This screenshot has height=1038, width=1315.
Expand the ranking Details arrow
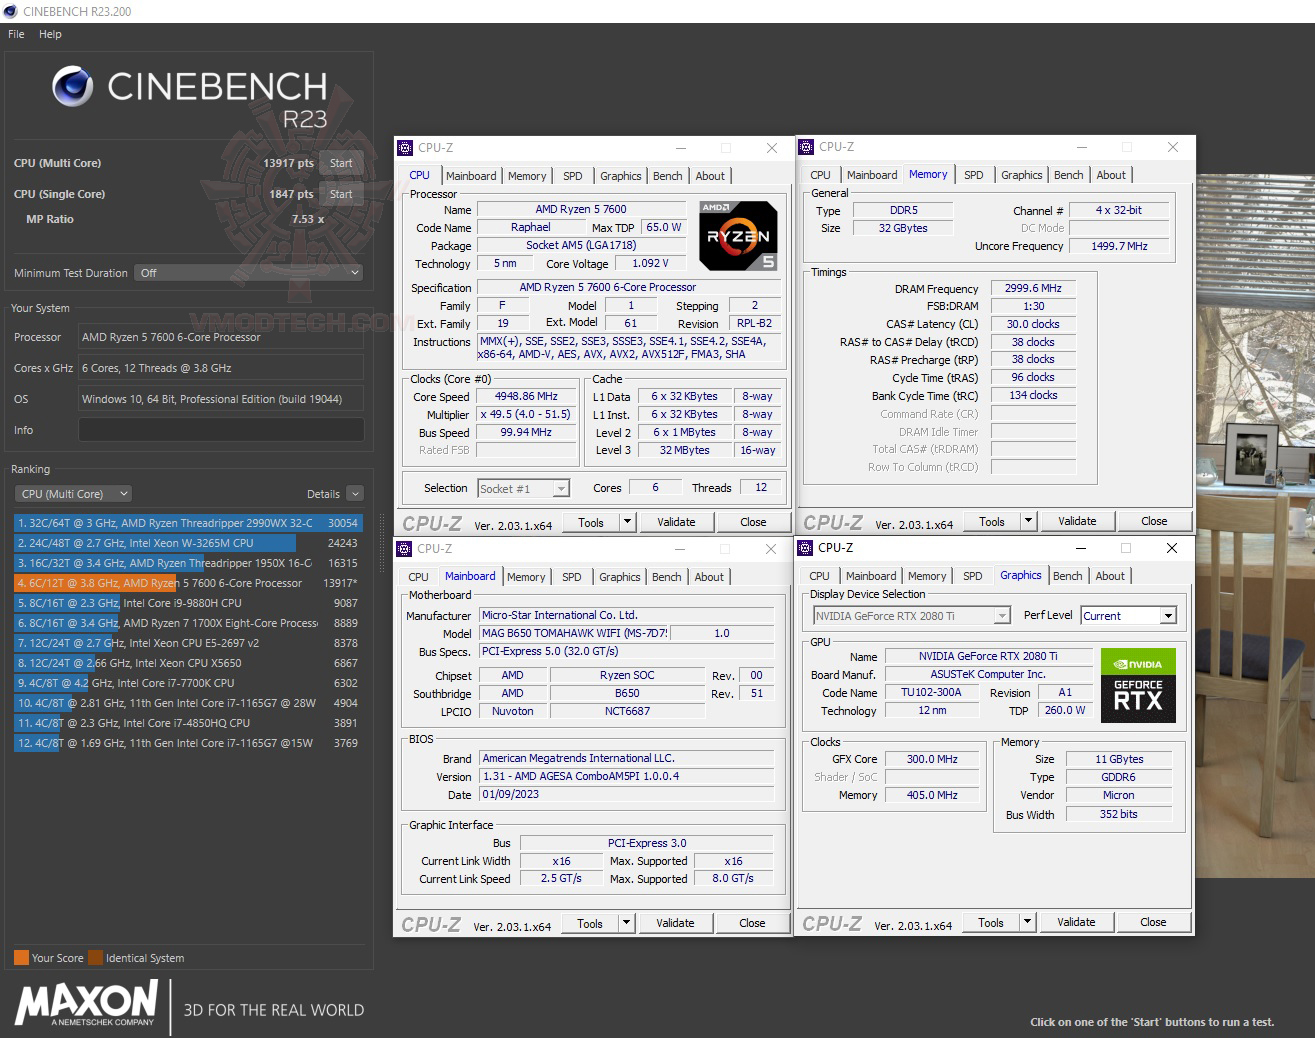[355, 494]
